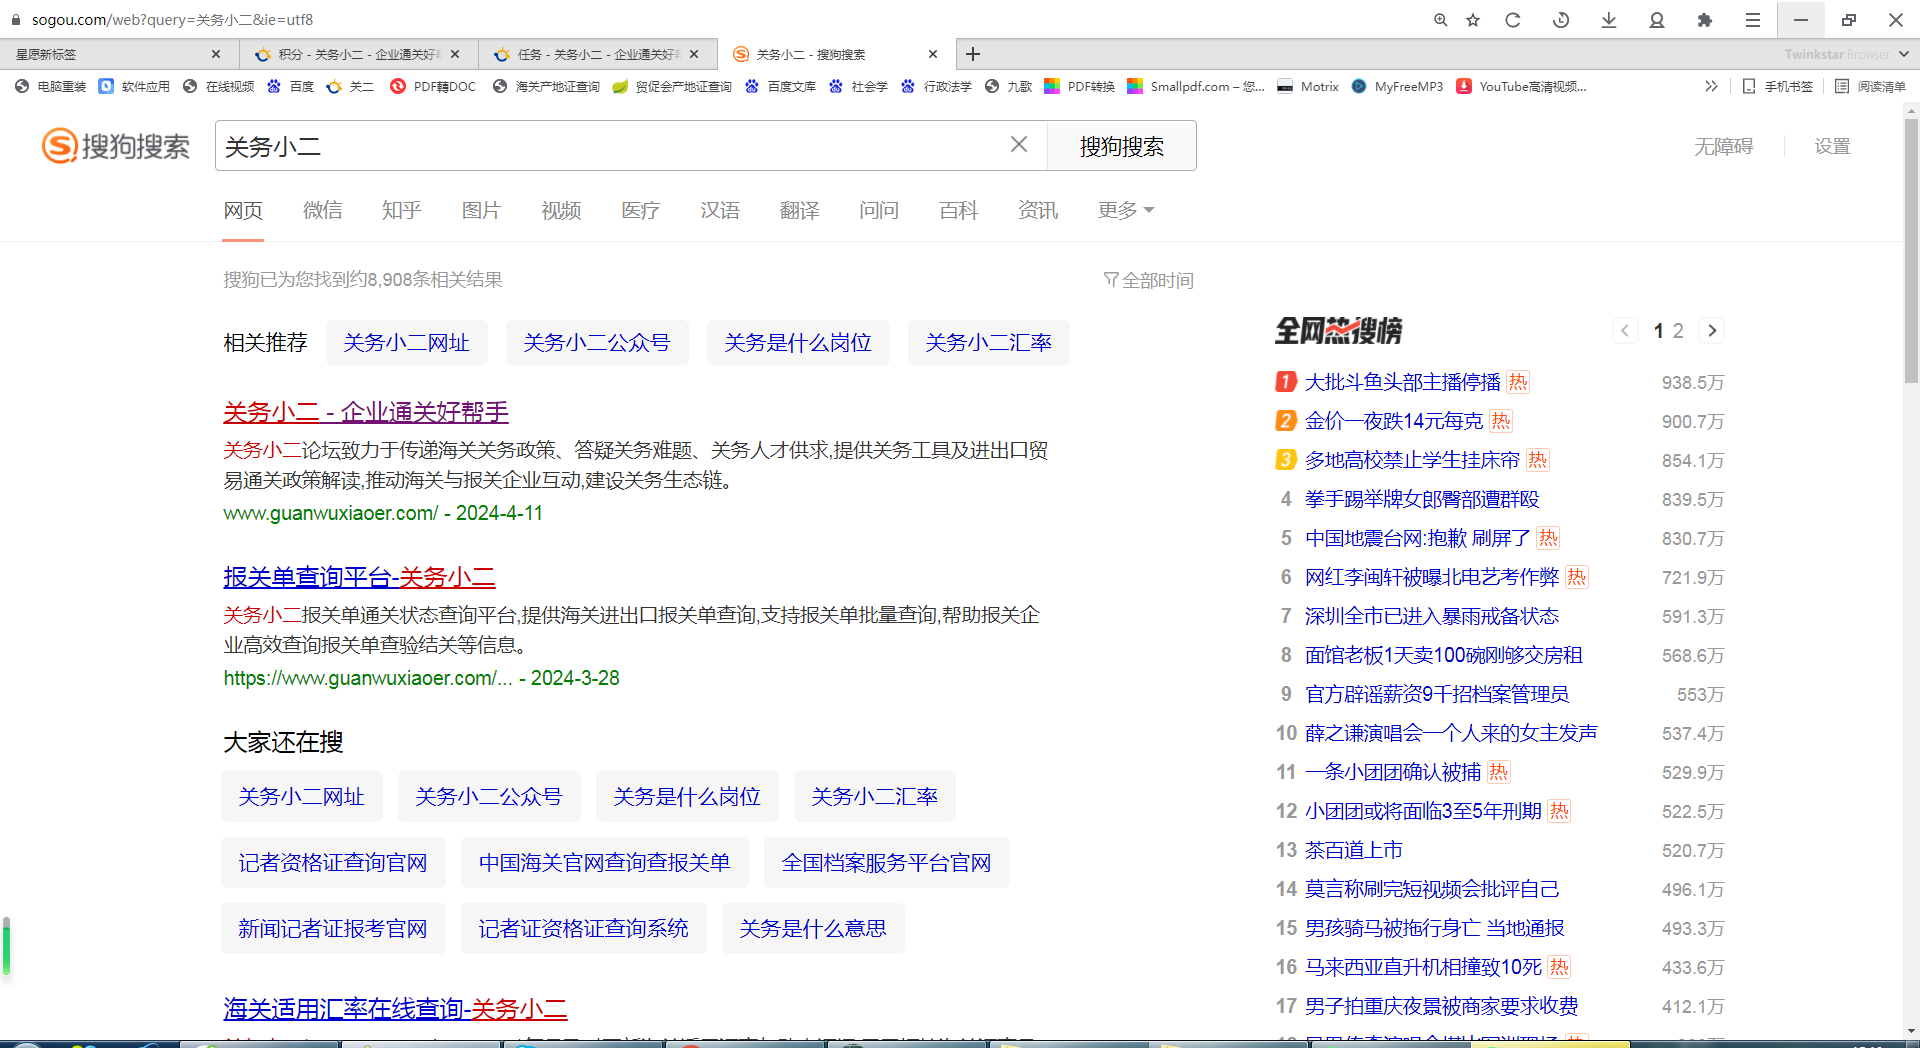The height and width of the screenshot is (1048, 1920).
Task: Open the 全部时间 time filter
Action: click(x=1149, y=280)
